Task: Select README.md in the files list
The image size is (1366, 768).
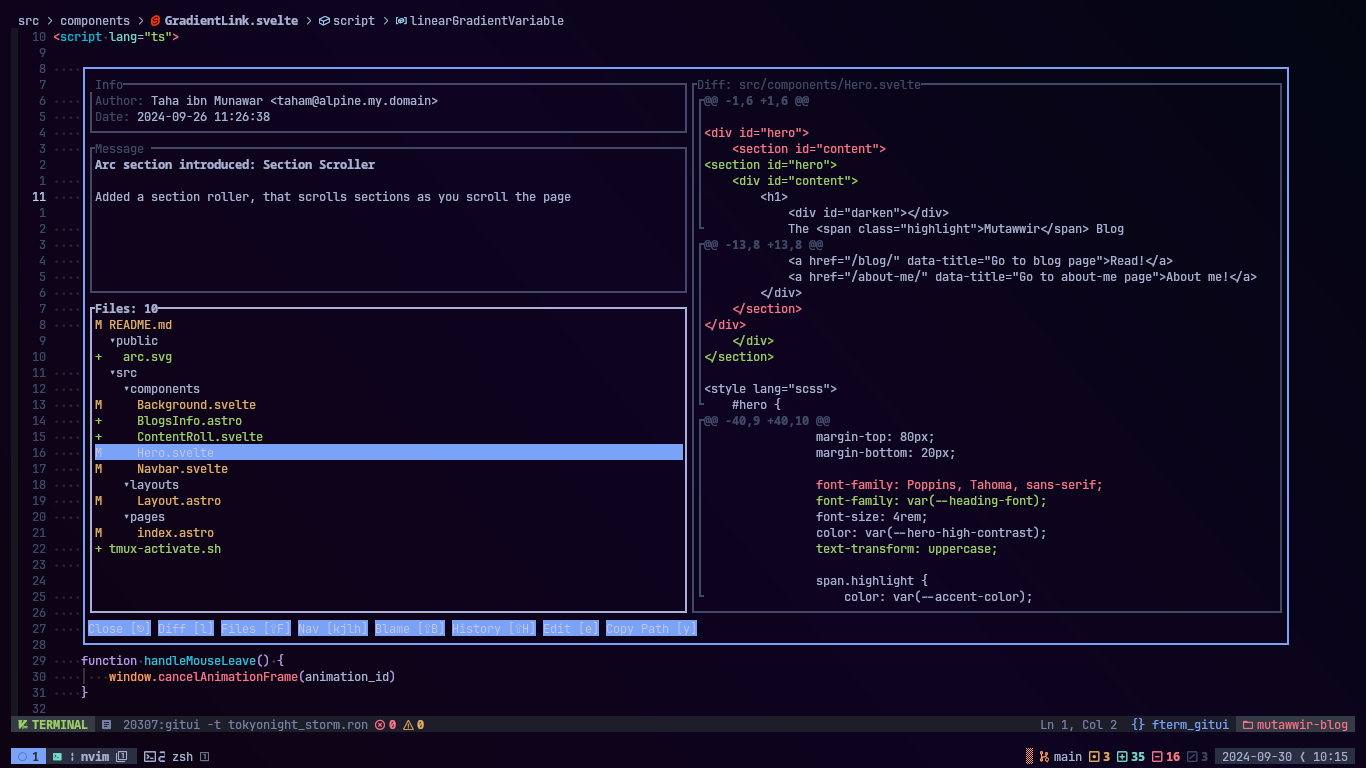Action: (x=141, y=325)
